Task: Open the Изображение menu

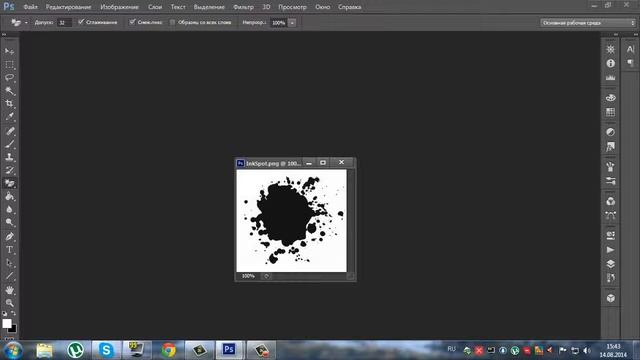Action: pos(120,7)
